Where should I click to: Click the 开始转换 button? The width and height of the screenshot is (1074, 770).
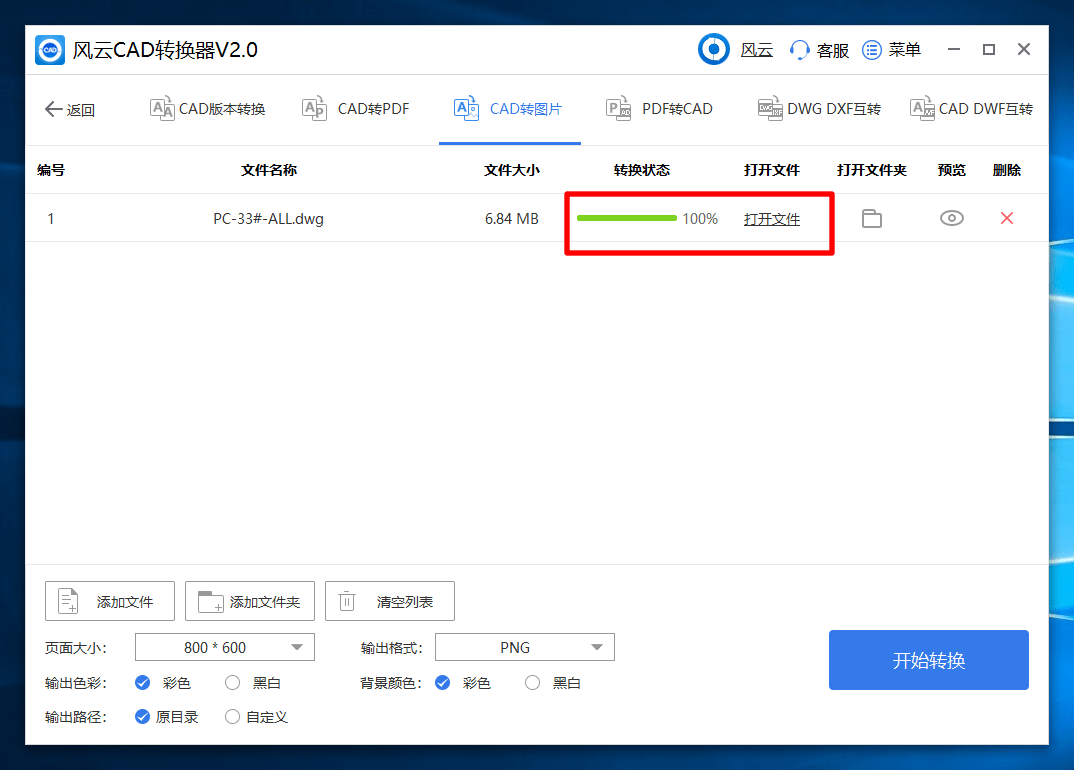928,660
